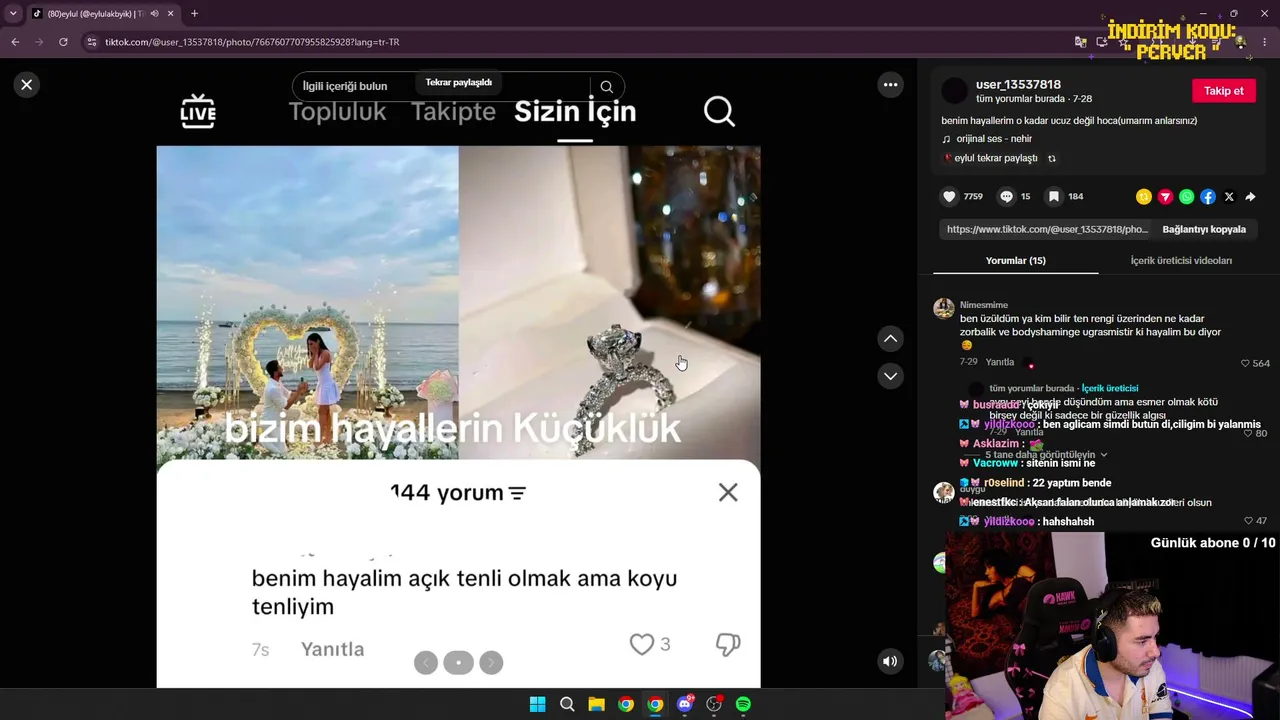This screenshot has width=1280, height=720.
Task: Show next image using right carousel arrow
Action: 491,662
